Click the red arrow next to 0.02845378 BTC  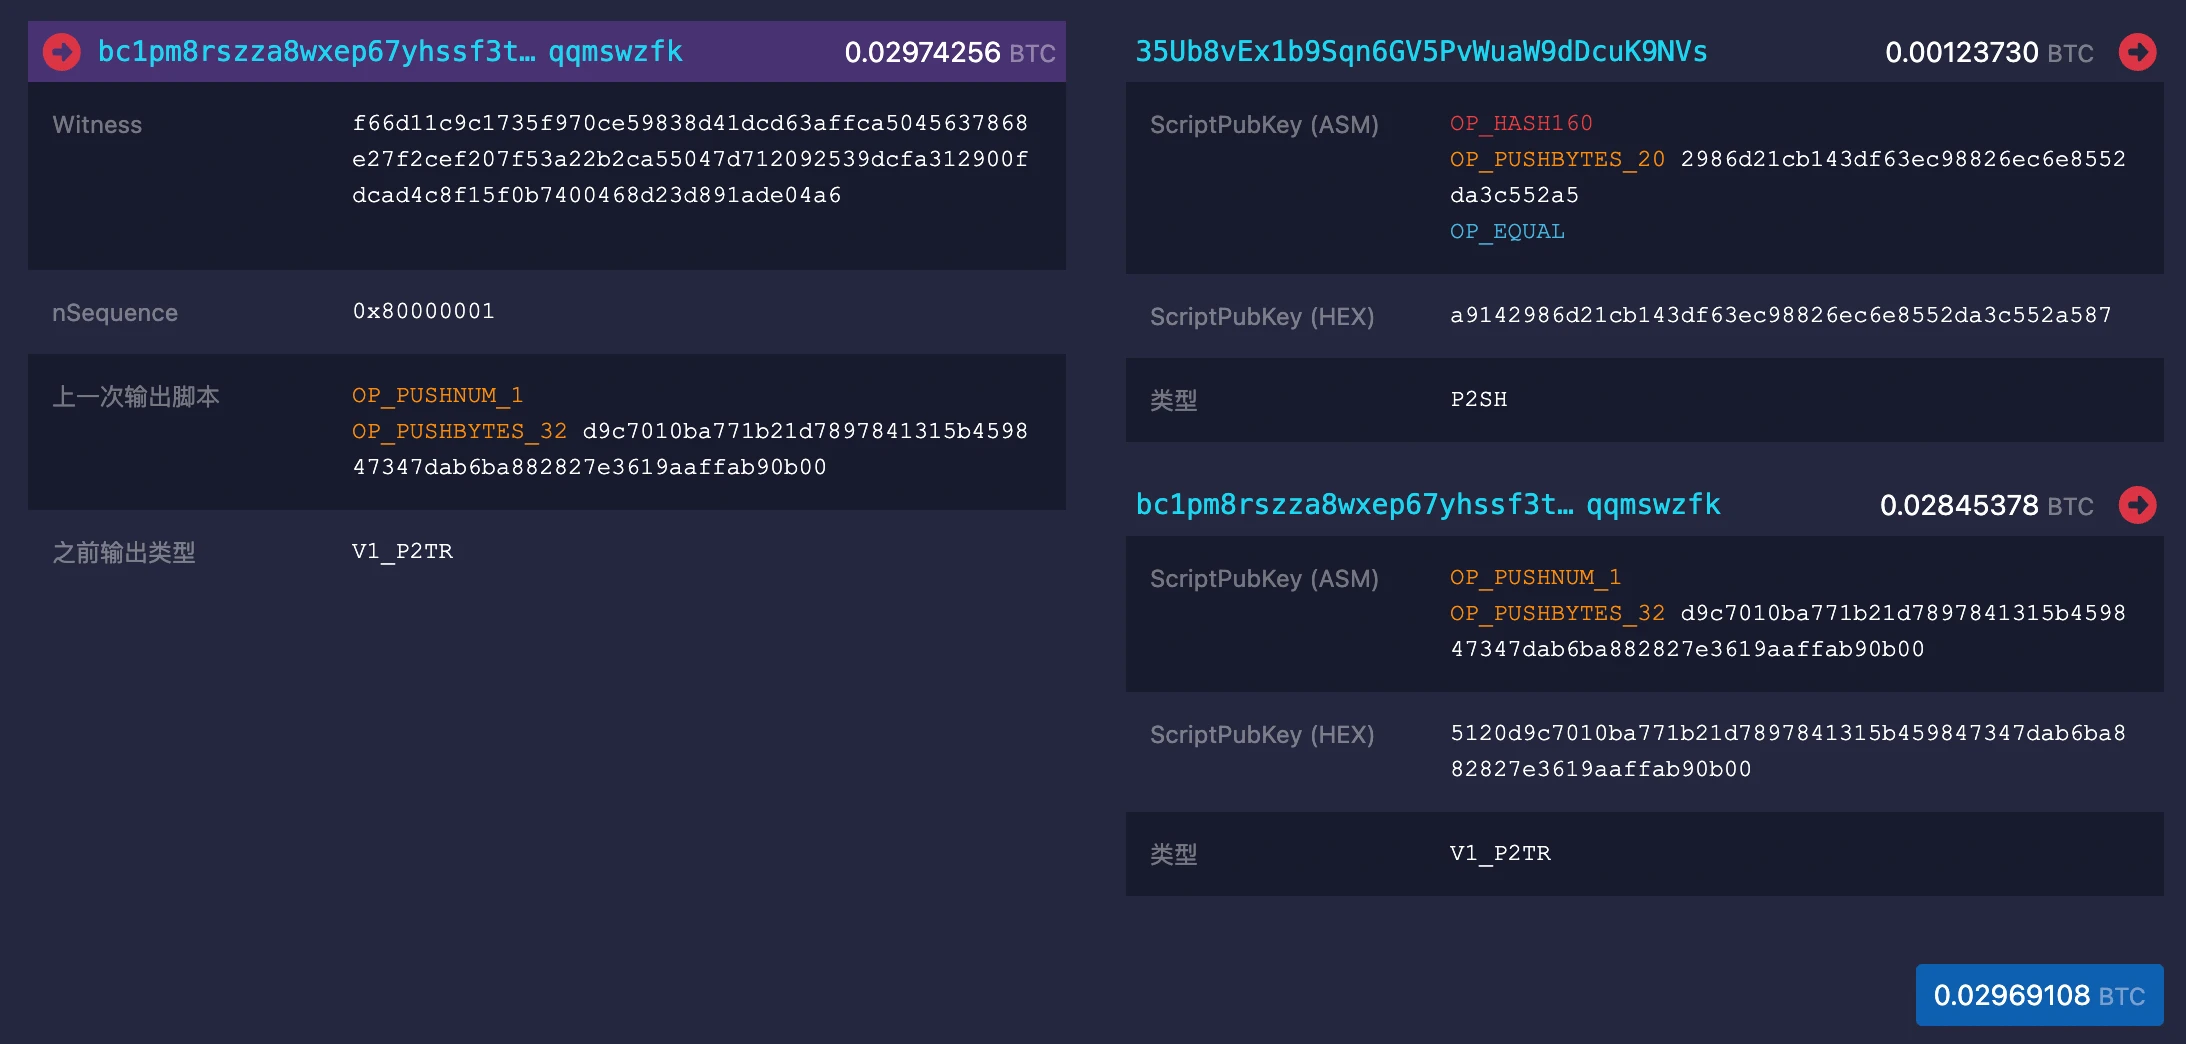[x=2137, y=505]
